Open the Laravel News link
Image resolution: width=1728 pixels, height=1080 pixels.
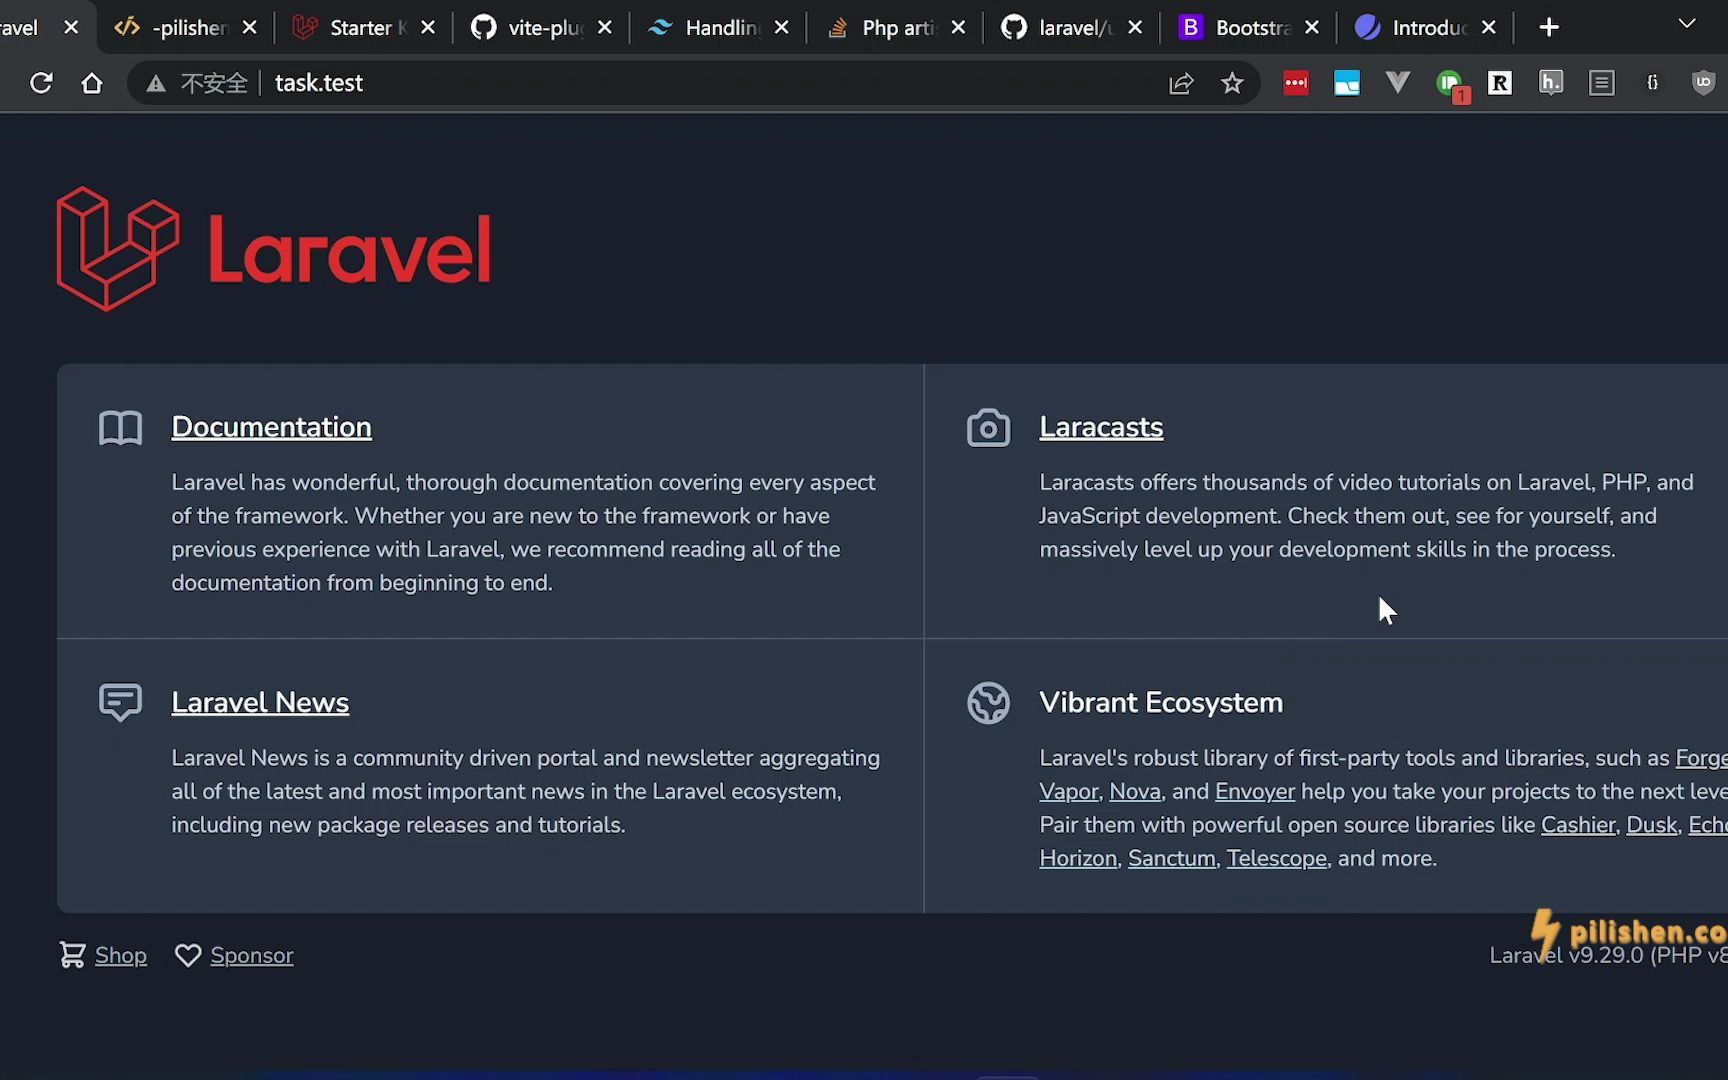[x=260, y=703]
